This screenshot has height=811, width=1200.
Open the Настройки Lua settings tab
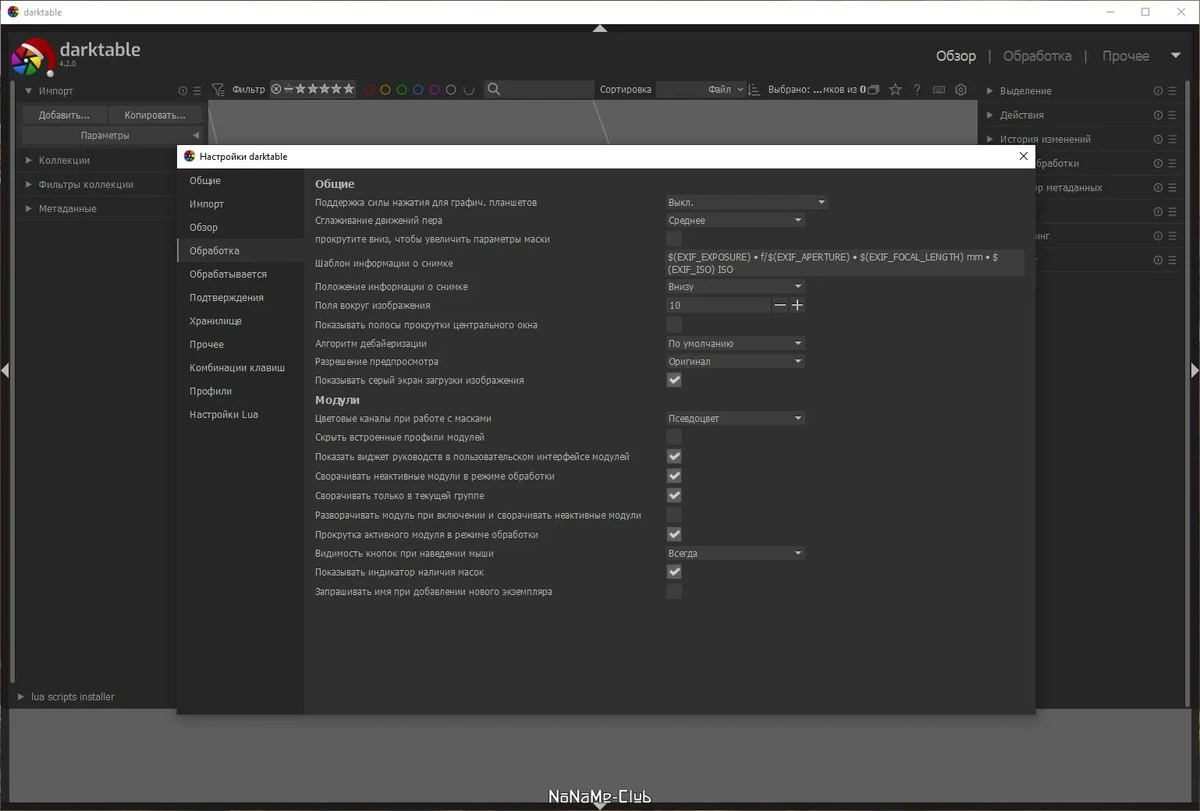point(240,414)
